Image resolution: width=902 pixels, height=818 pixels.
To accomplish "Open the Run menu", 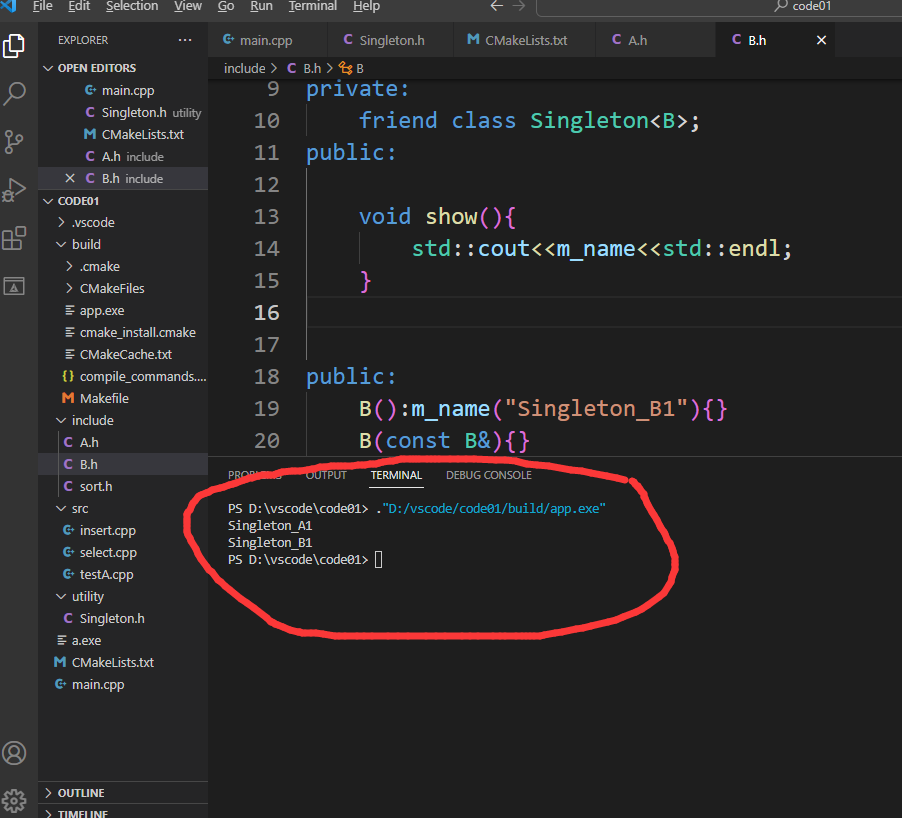I will [261, 6].
